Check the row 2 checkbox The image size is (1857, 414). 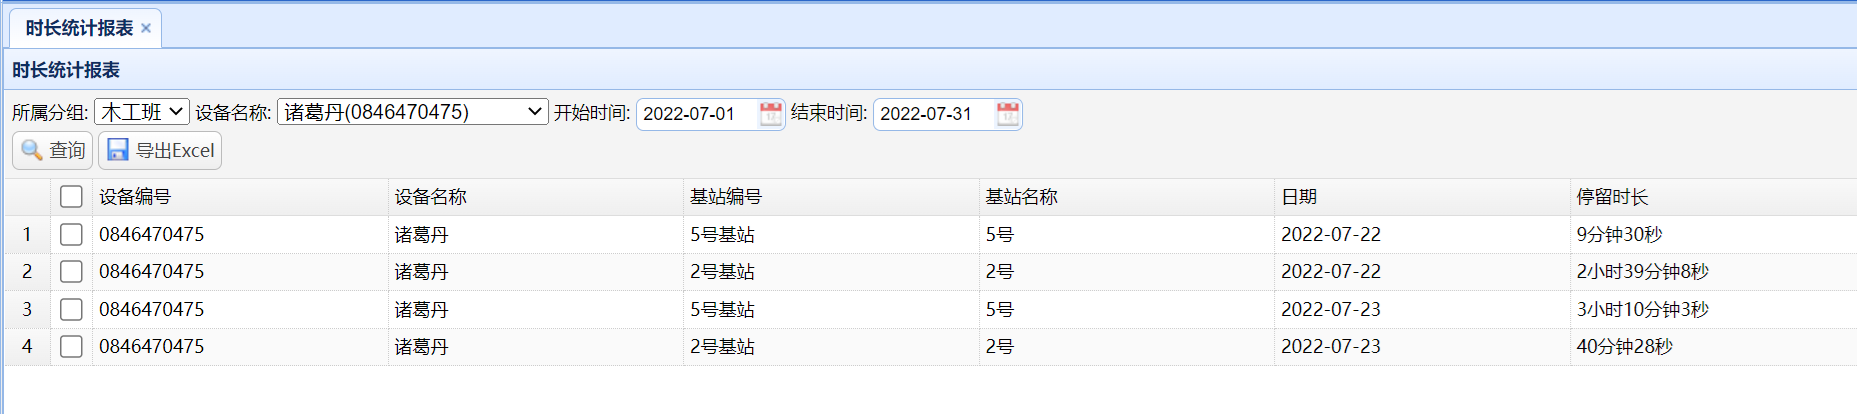[x=71, y=271]
